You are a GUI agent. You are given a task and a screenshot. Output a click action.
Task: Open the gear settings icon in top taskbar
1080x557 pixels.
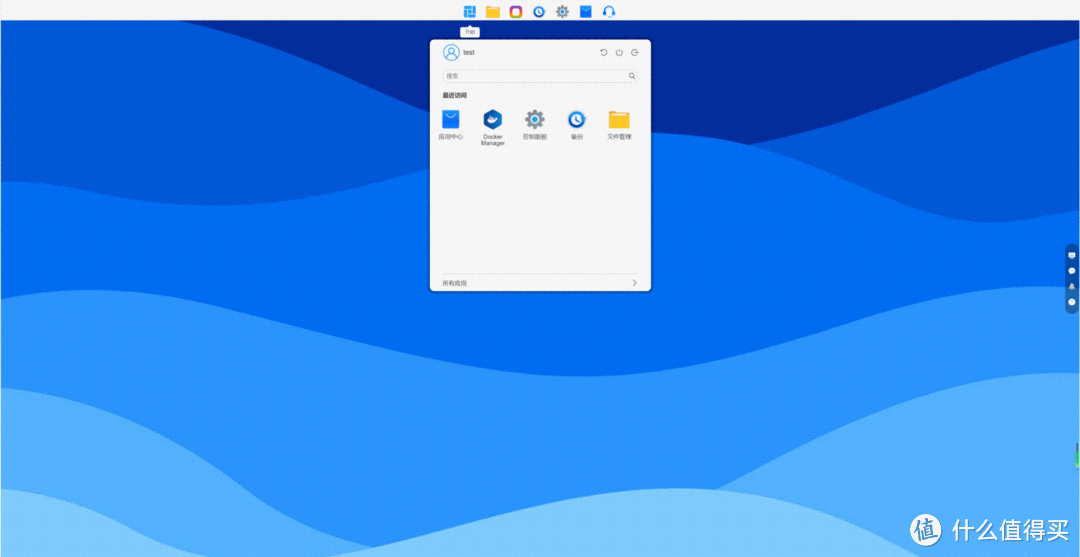[x=562, y=12]
